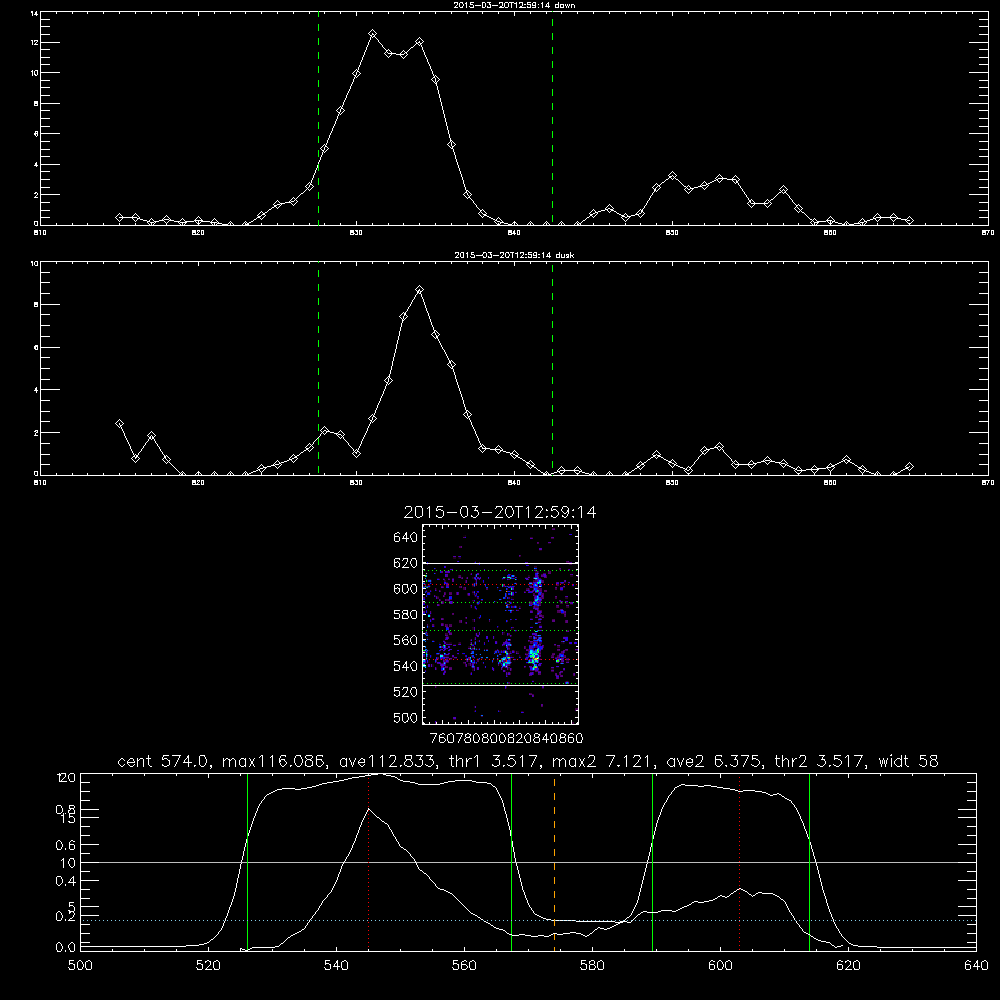Click the heatmap image of detector counts
This screenshot has height=1000, width=1000.
pos(501,624)
